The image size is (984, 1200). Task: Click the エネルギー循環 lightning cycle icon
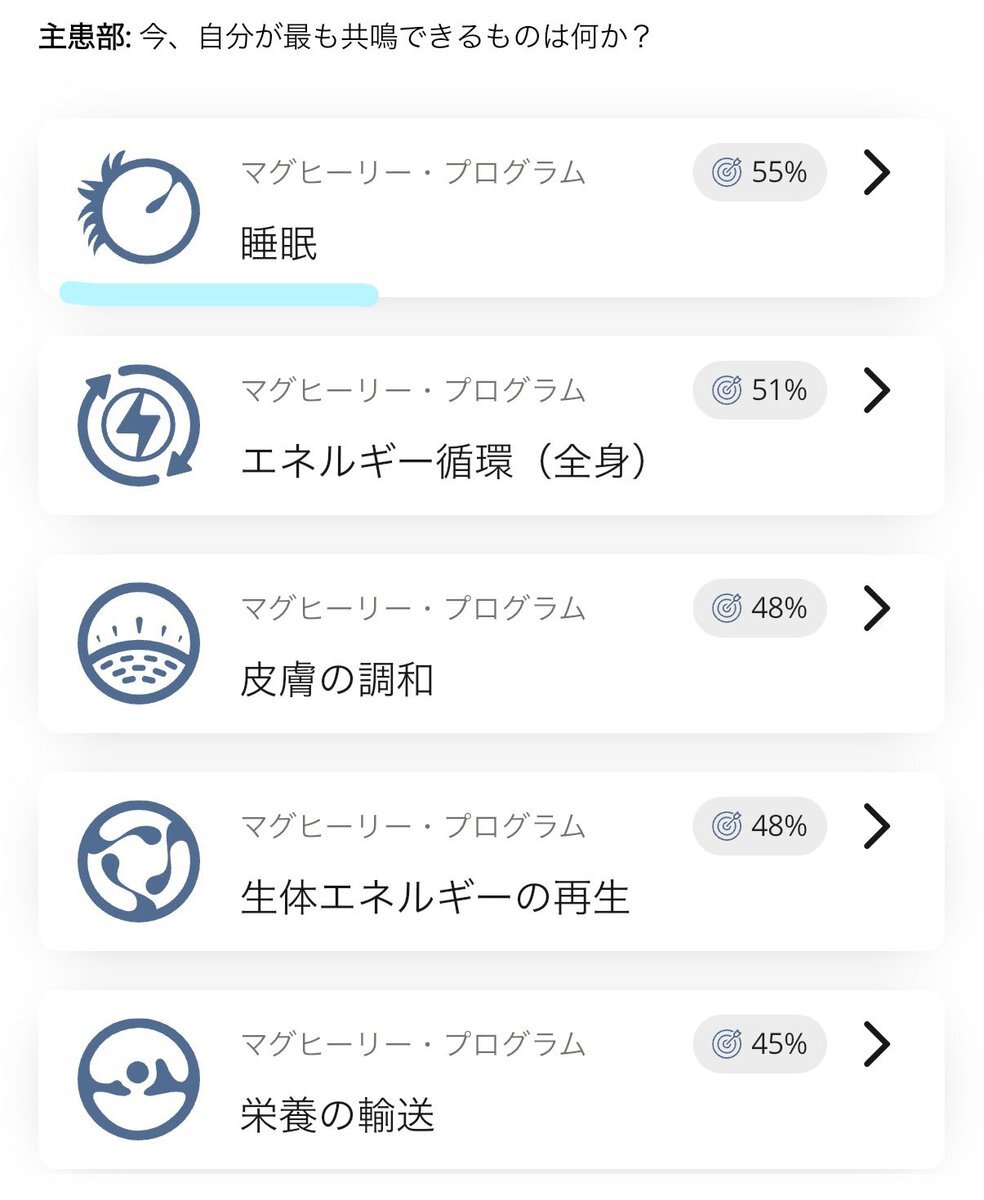(138, 425)
